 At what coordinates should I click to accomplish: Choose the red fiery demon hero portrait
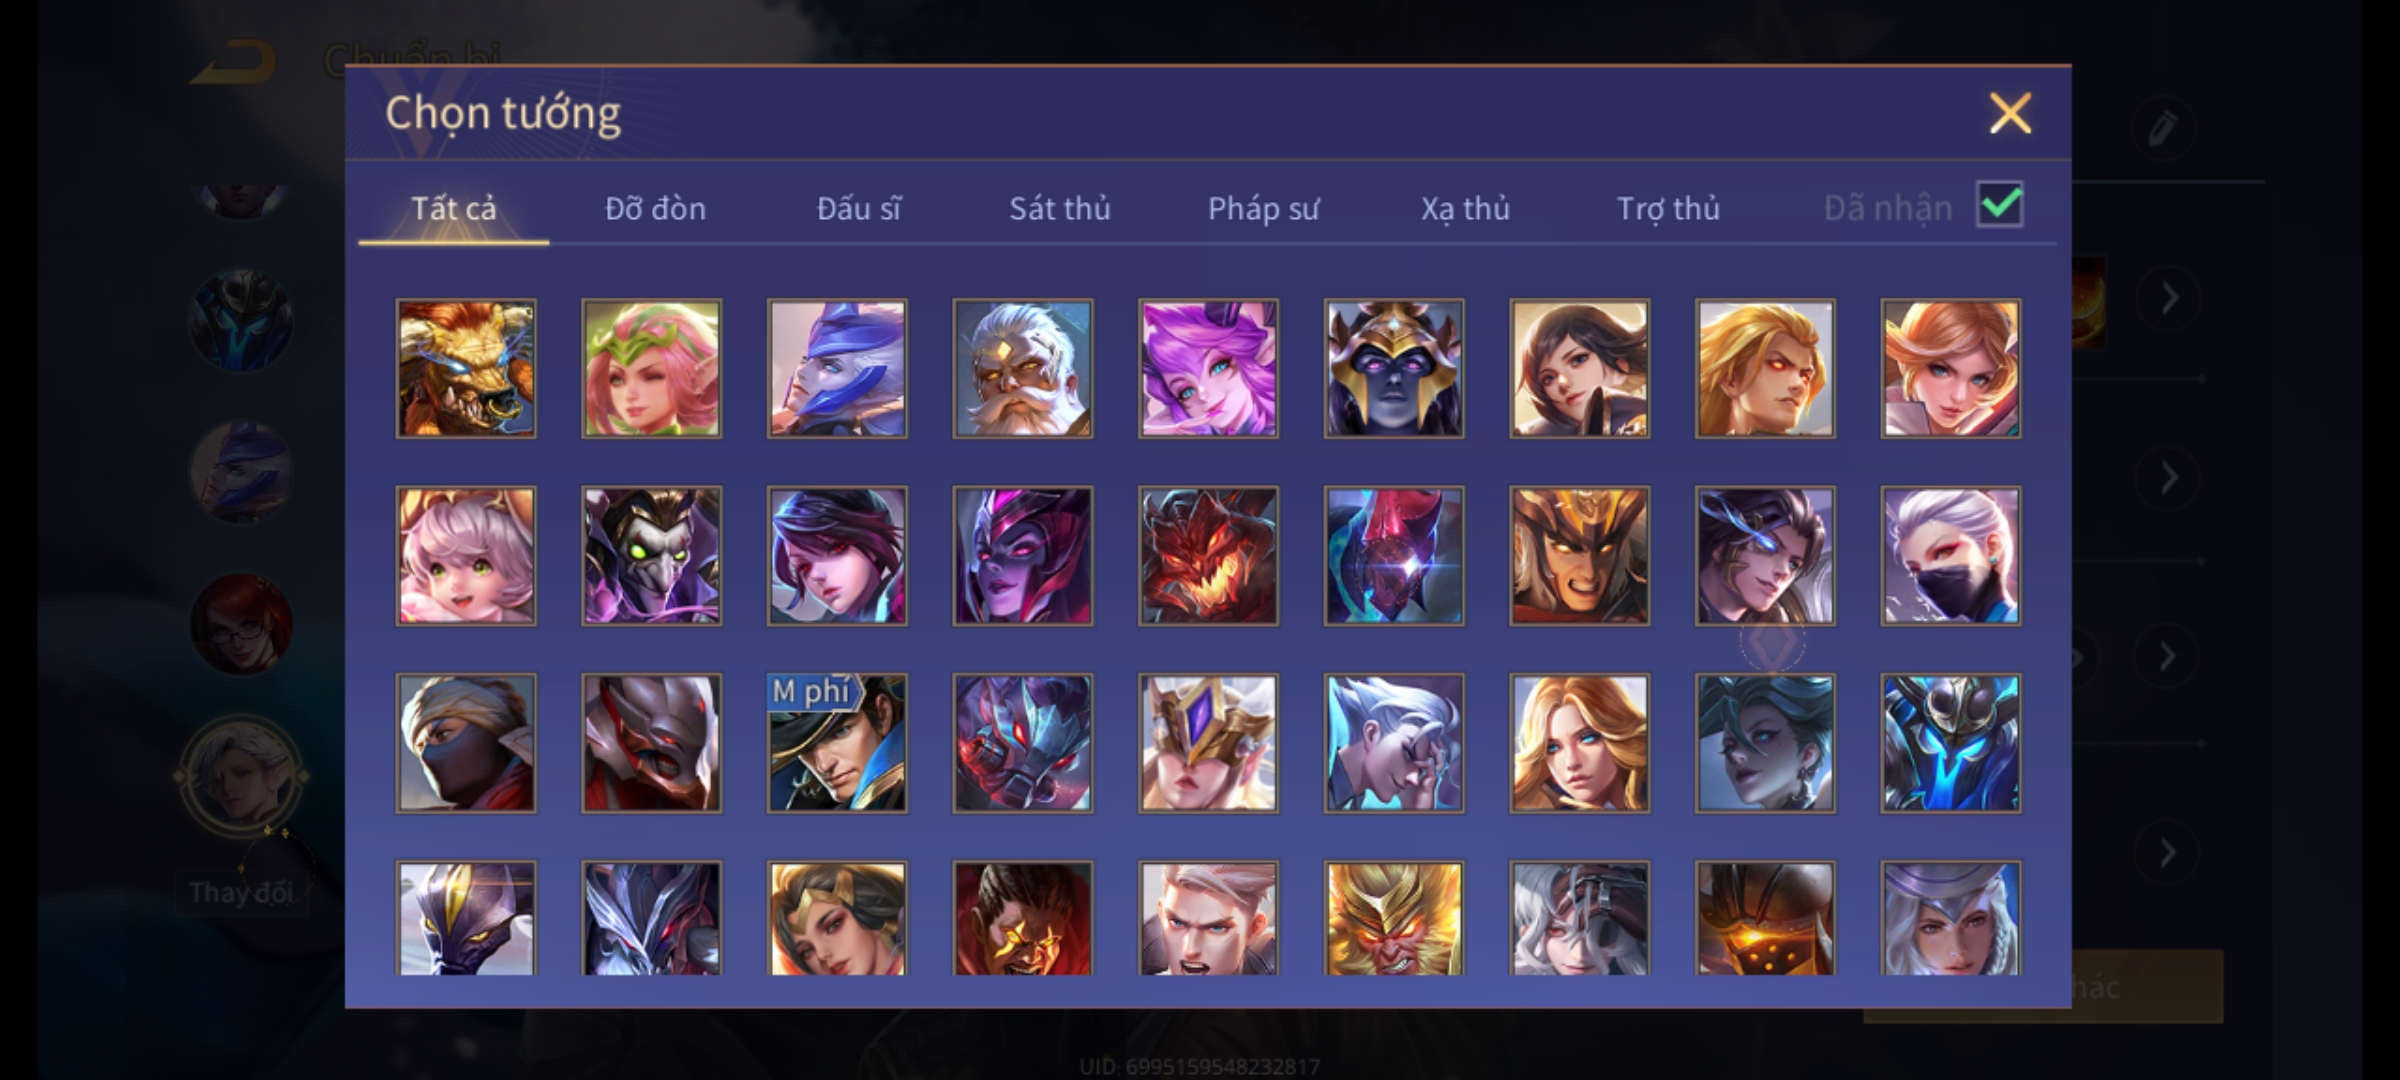(x=1208, y=556)
